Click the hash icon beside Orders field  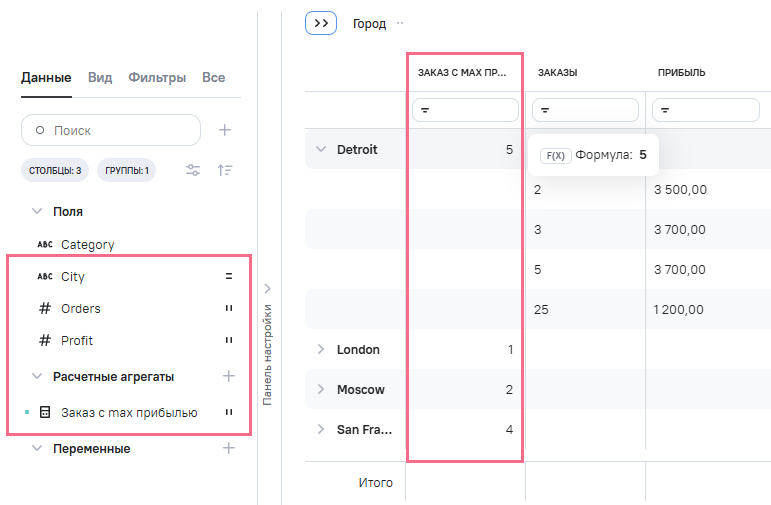44,308
